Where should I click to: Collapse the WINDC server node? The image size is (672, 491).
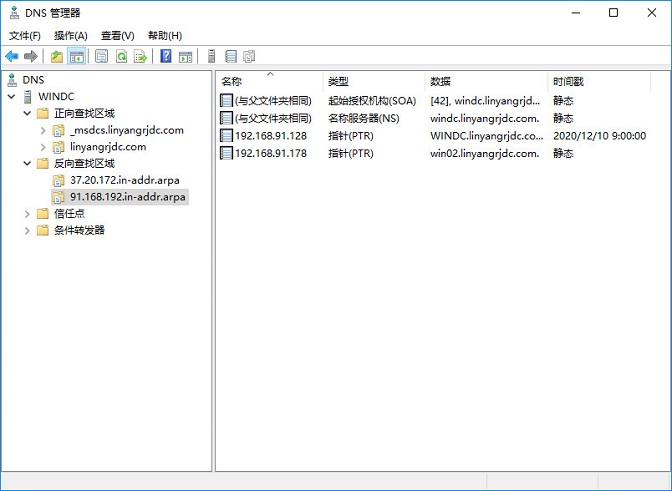click(x=12, y=96)
